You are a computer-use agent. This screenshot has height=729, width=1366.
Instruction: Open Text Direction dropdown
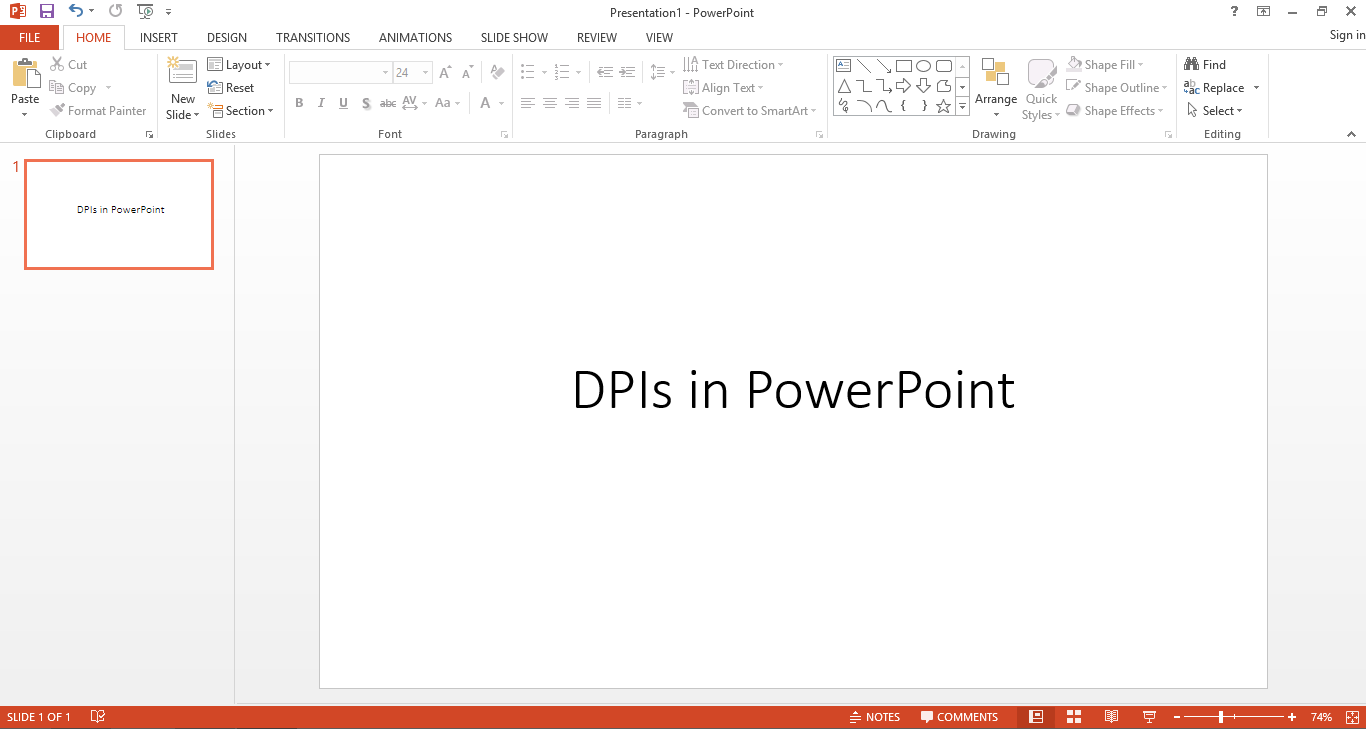[733, 65]
